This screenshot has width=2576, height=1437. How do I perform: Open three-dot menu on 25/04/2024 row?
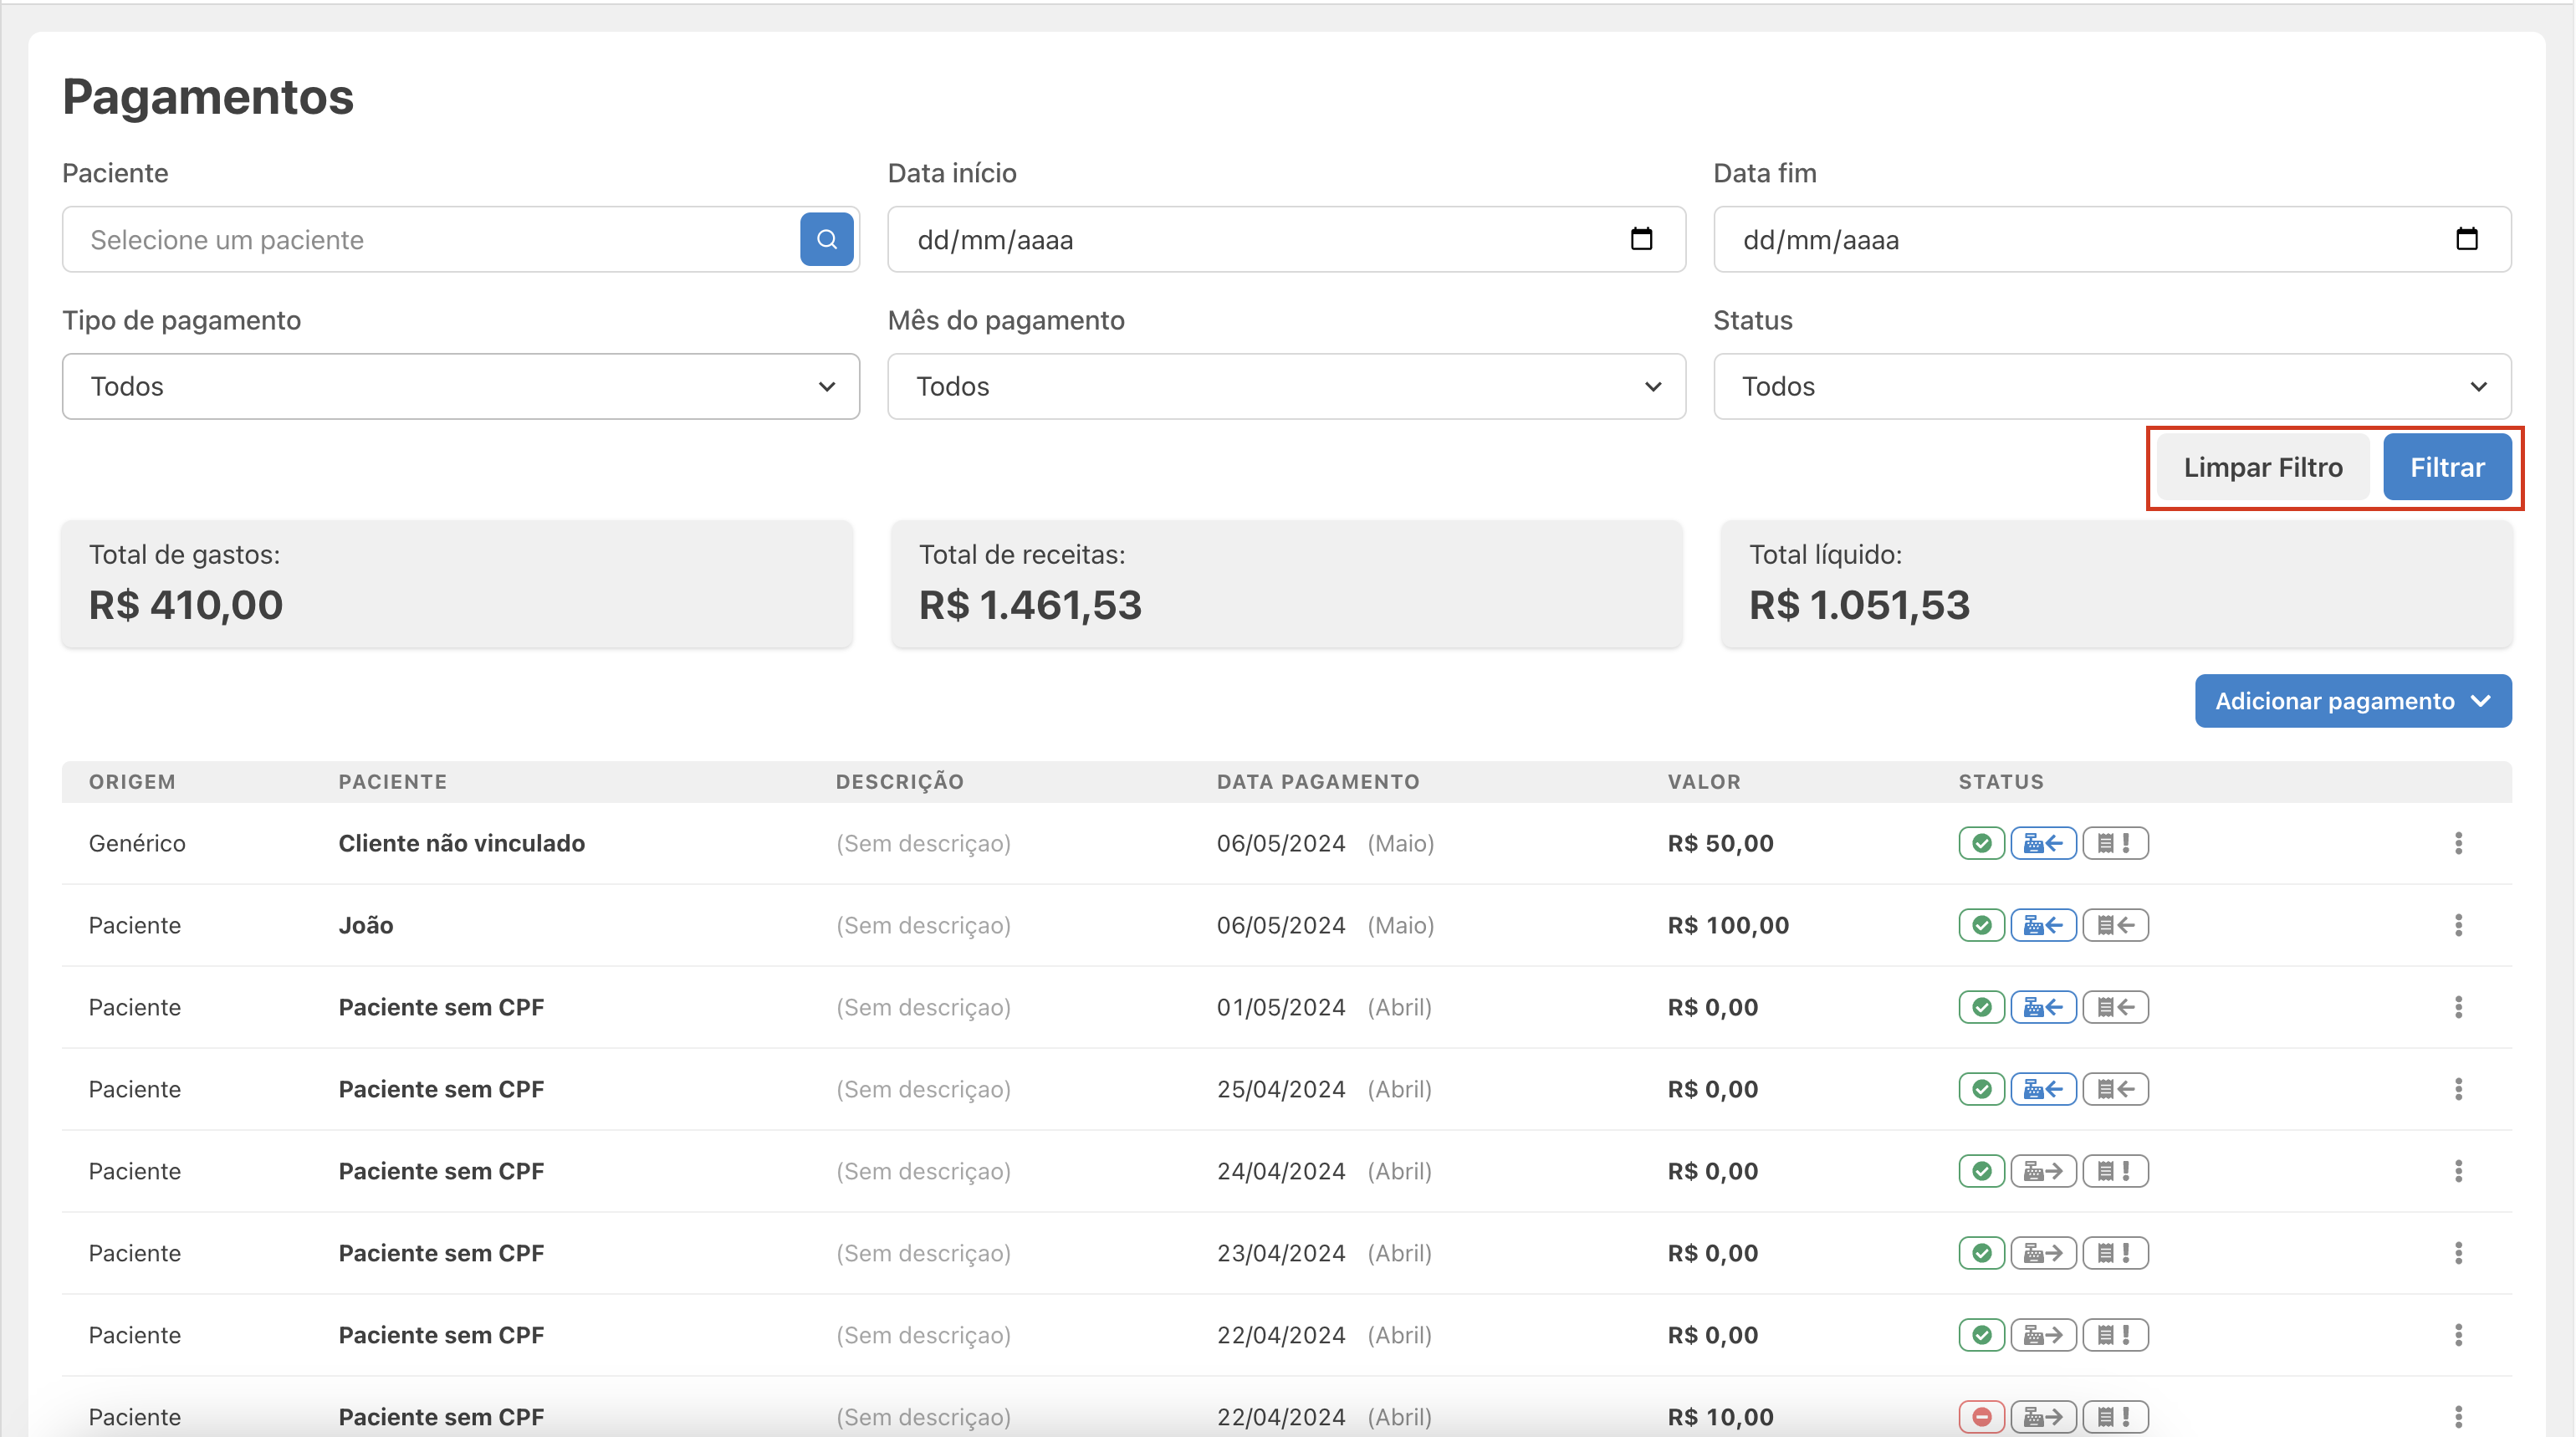(2458, 1089)
